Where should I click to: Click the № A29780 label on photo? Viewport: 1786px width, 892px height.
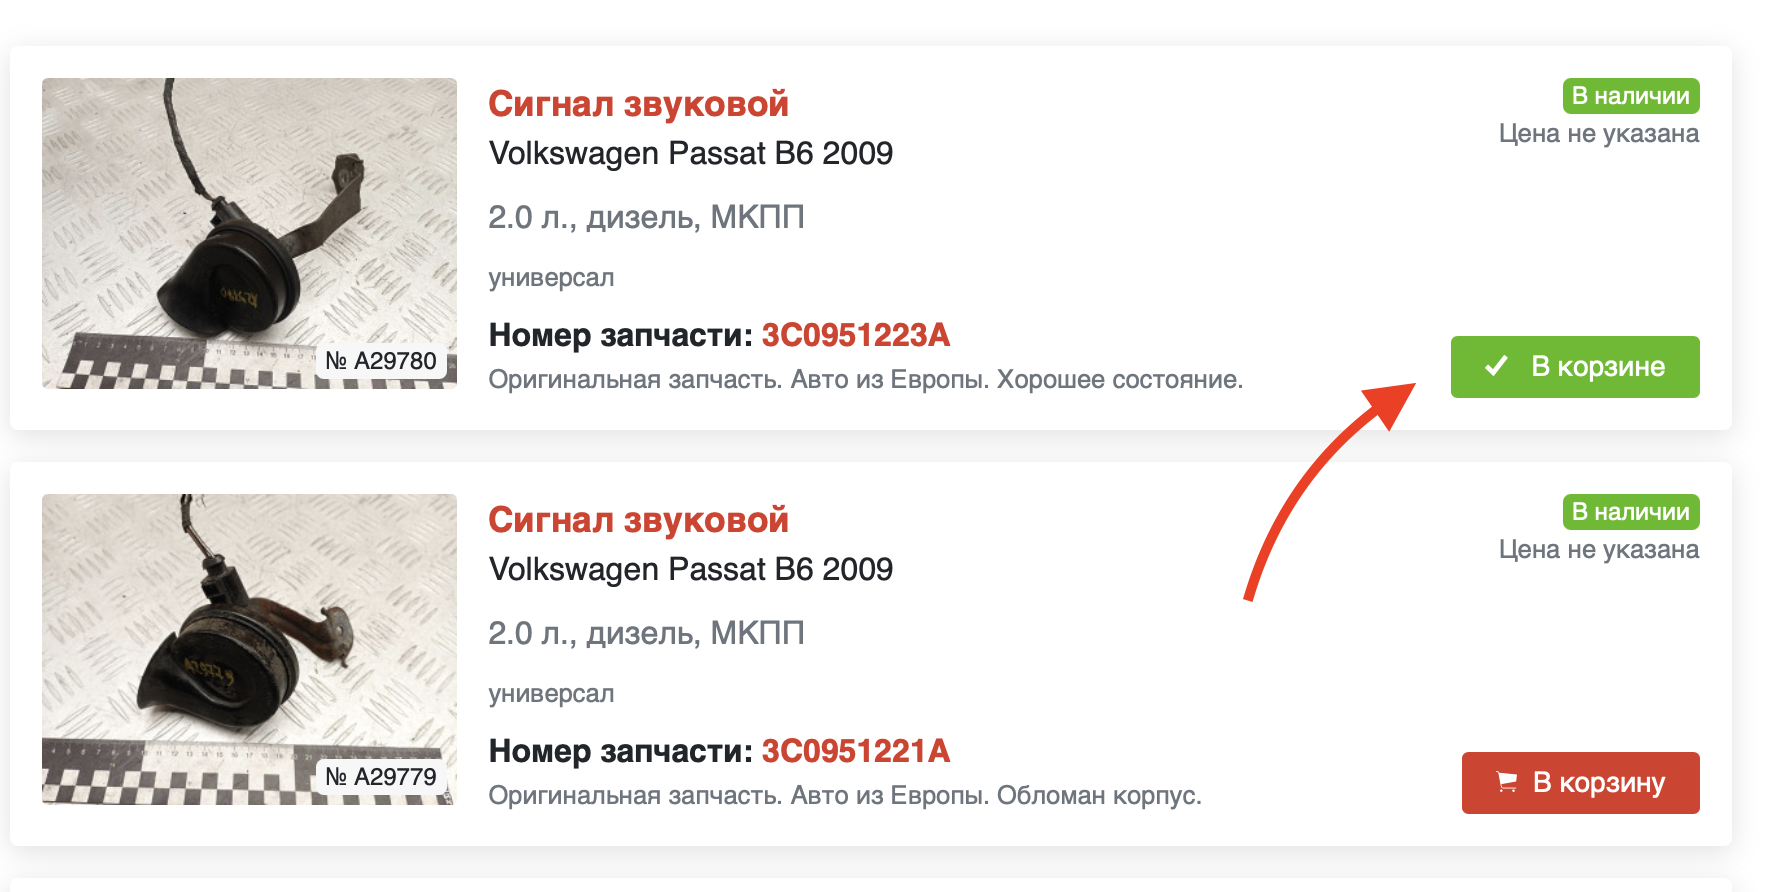(x=381, y=361)
